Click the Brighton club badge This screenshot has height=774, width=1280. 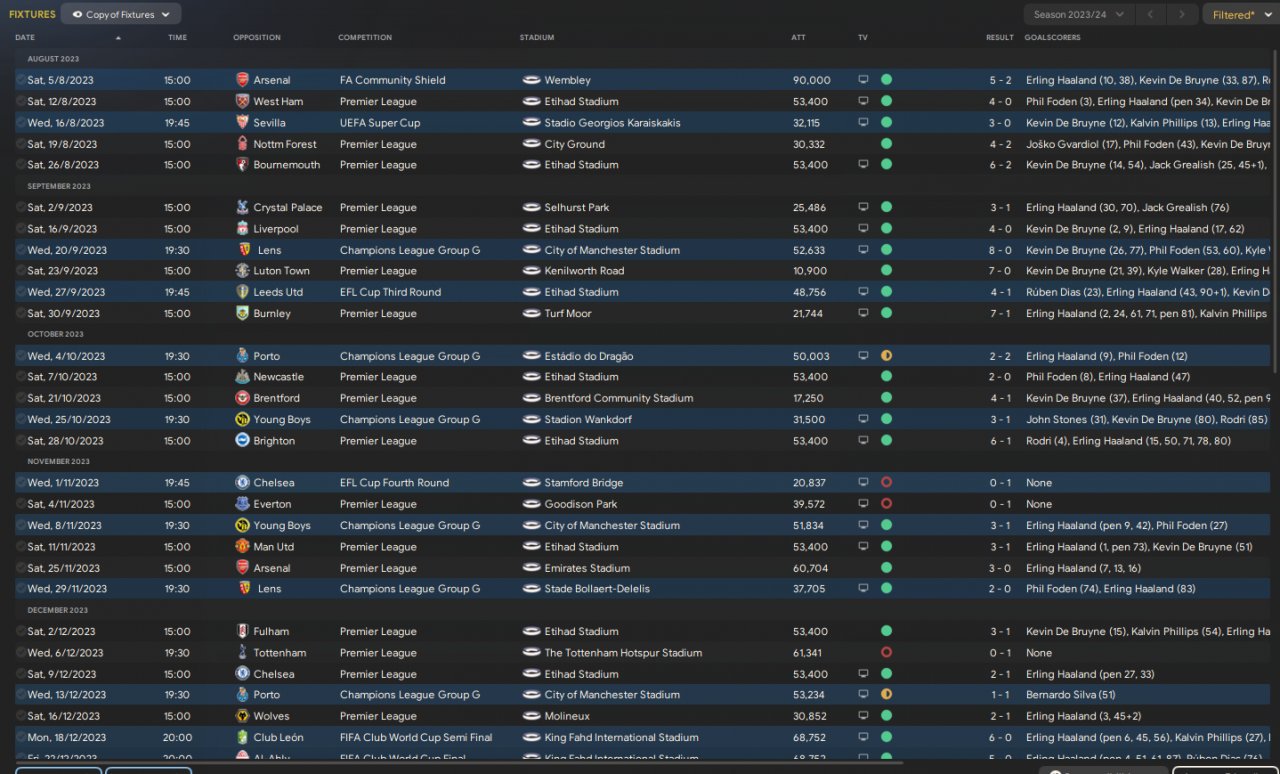coord(242,441)
